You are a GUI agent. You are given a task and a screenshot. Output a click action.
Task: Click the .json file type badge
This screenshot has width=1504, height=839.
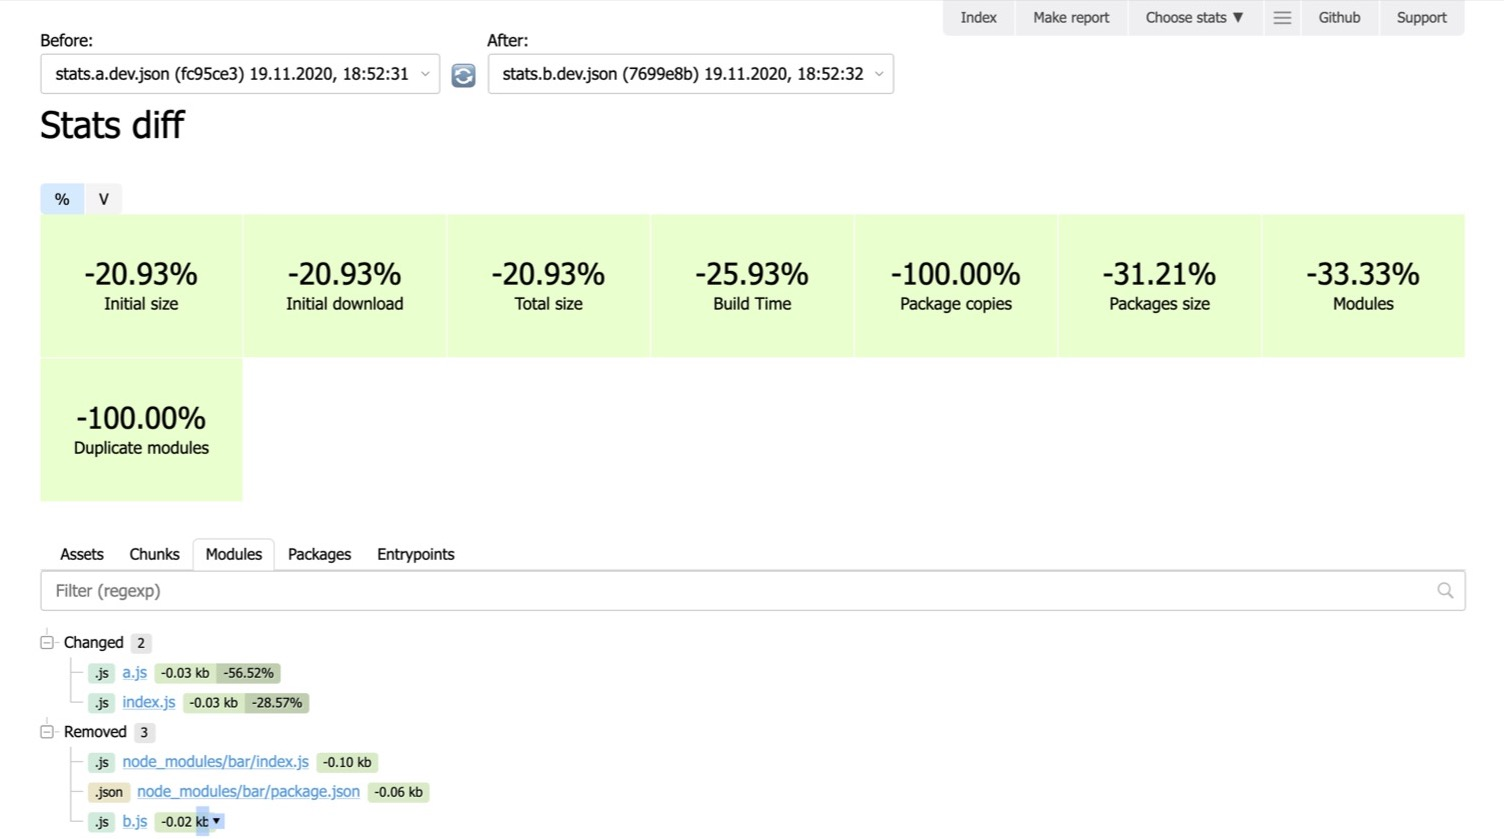(109, 792)
